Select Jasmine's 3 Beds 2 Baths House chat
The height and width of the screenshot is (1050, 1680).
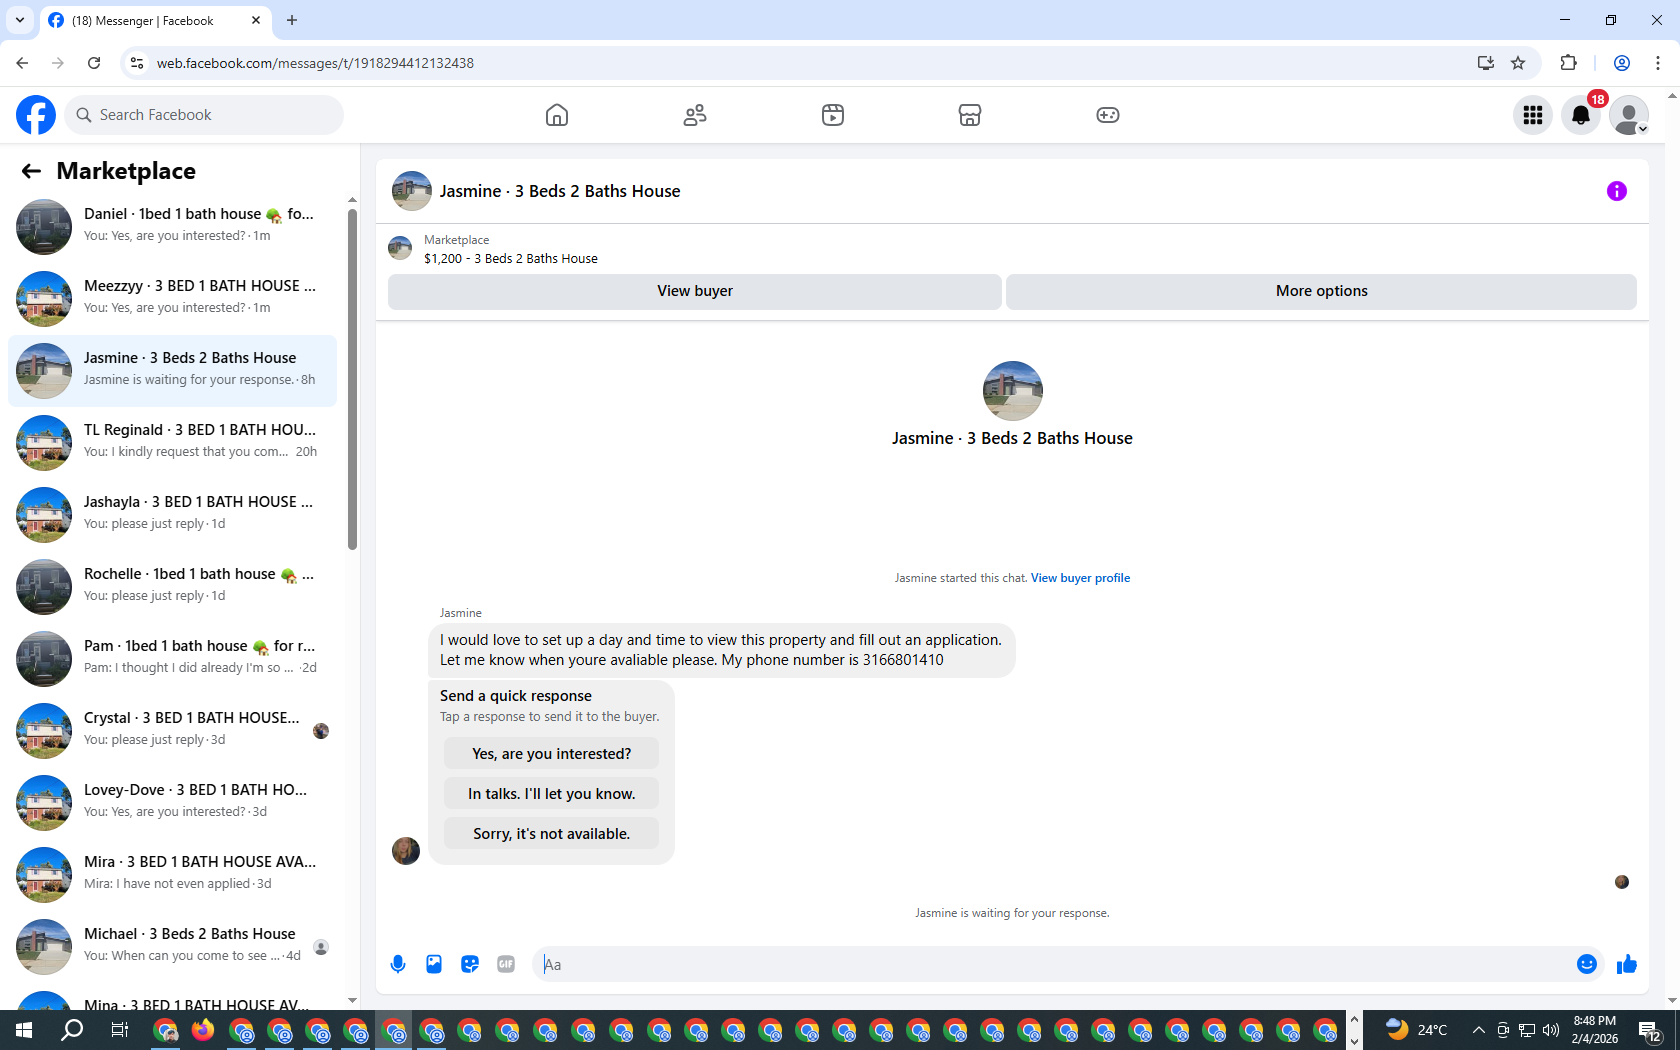[x=172, y=371]
